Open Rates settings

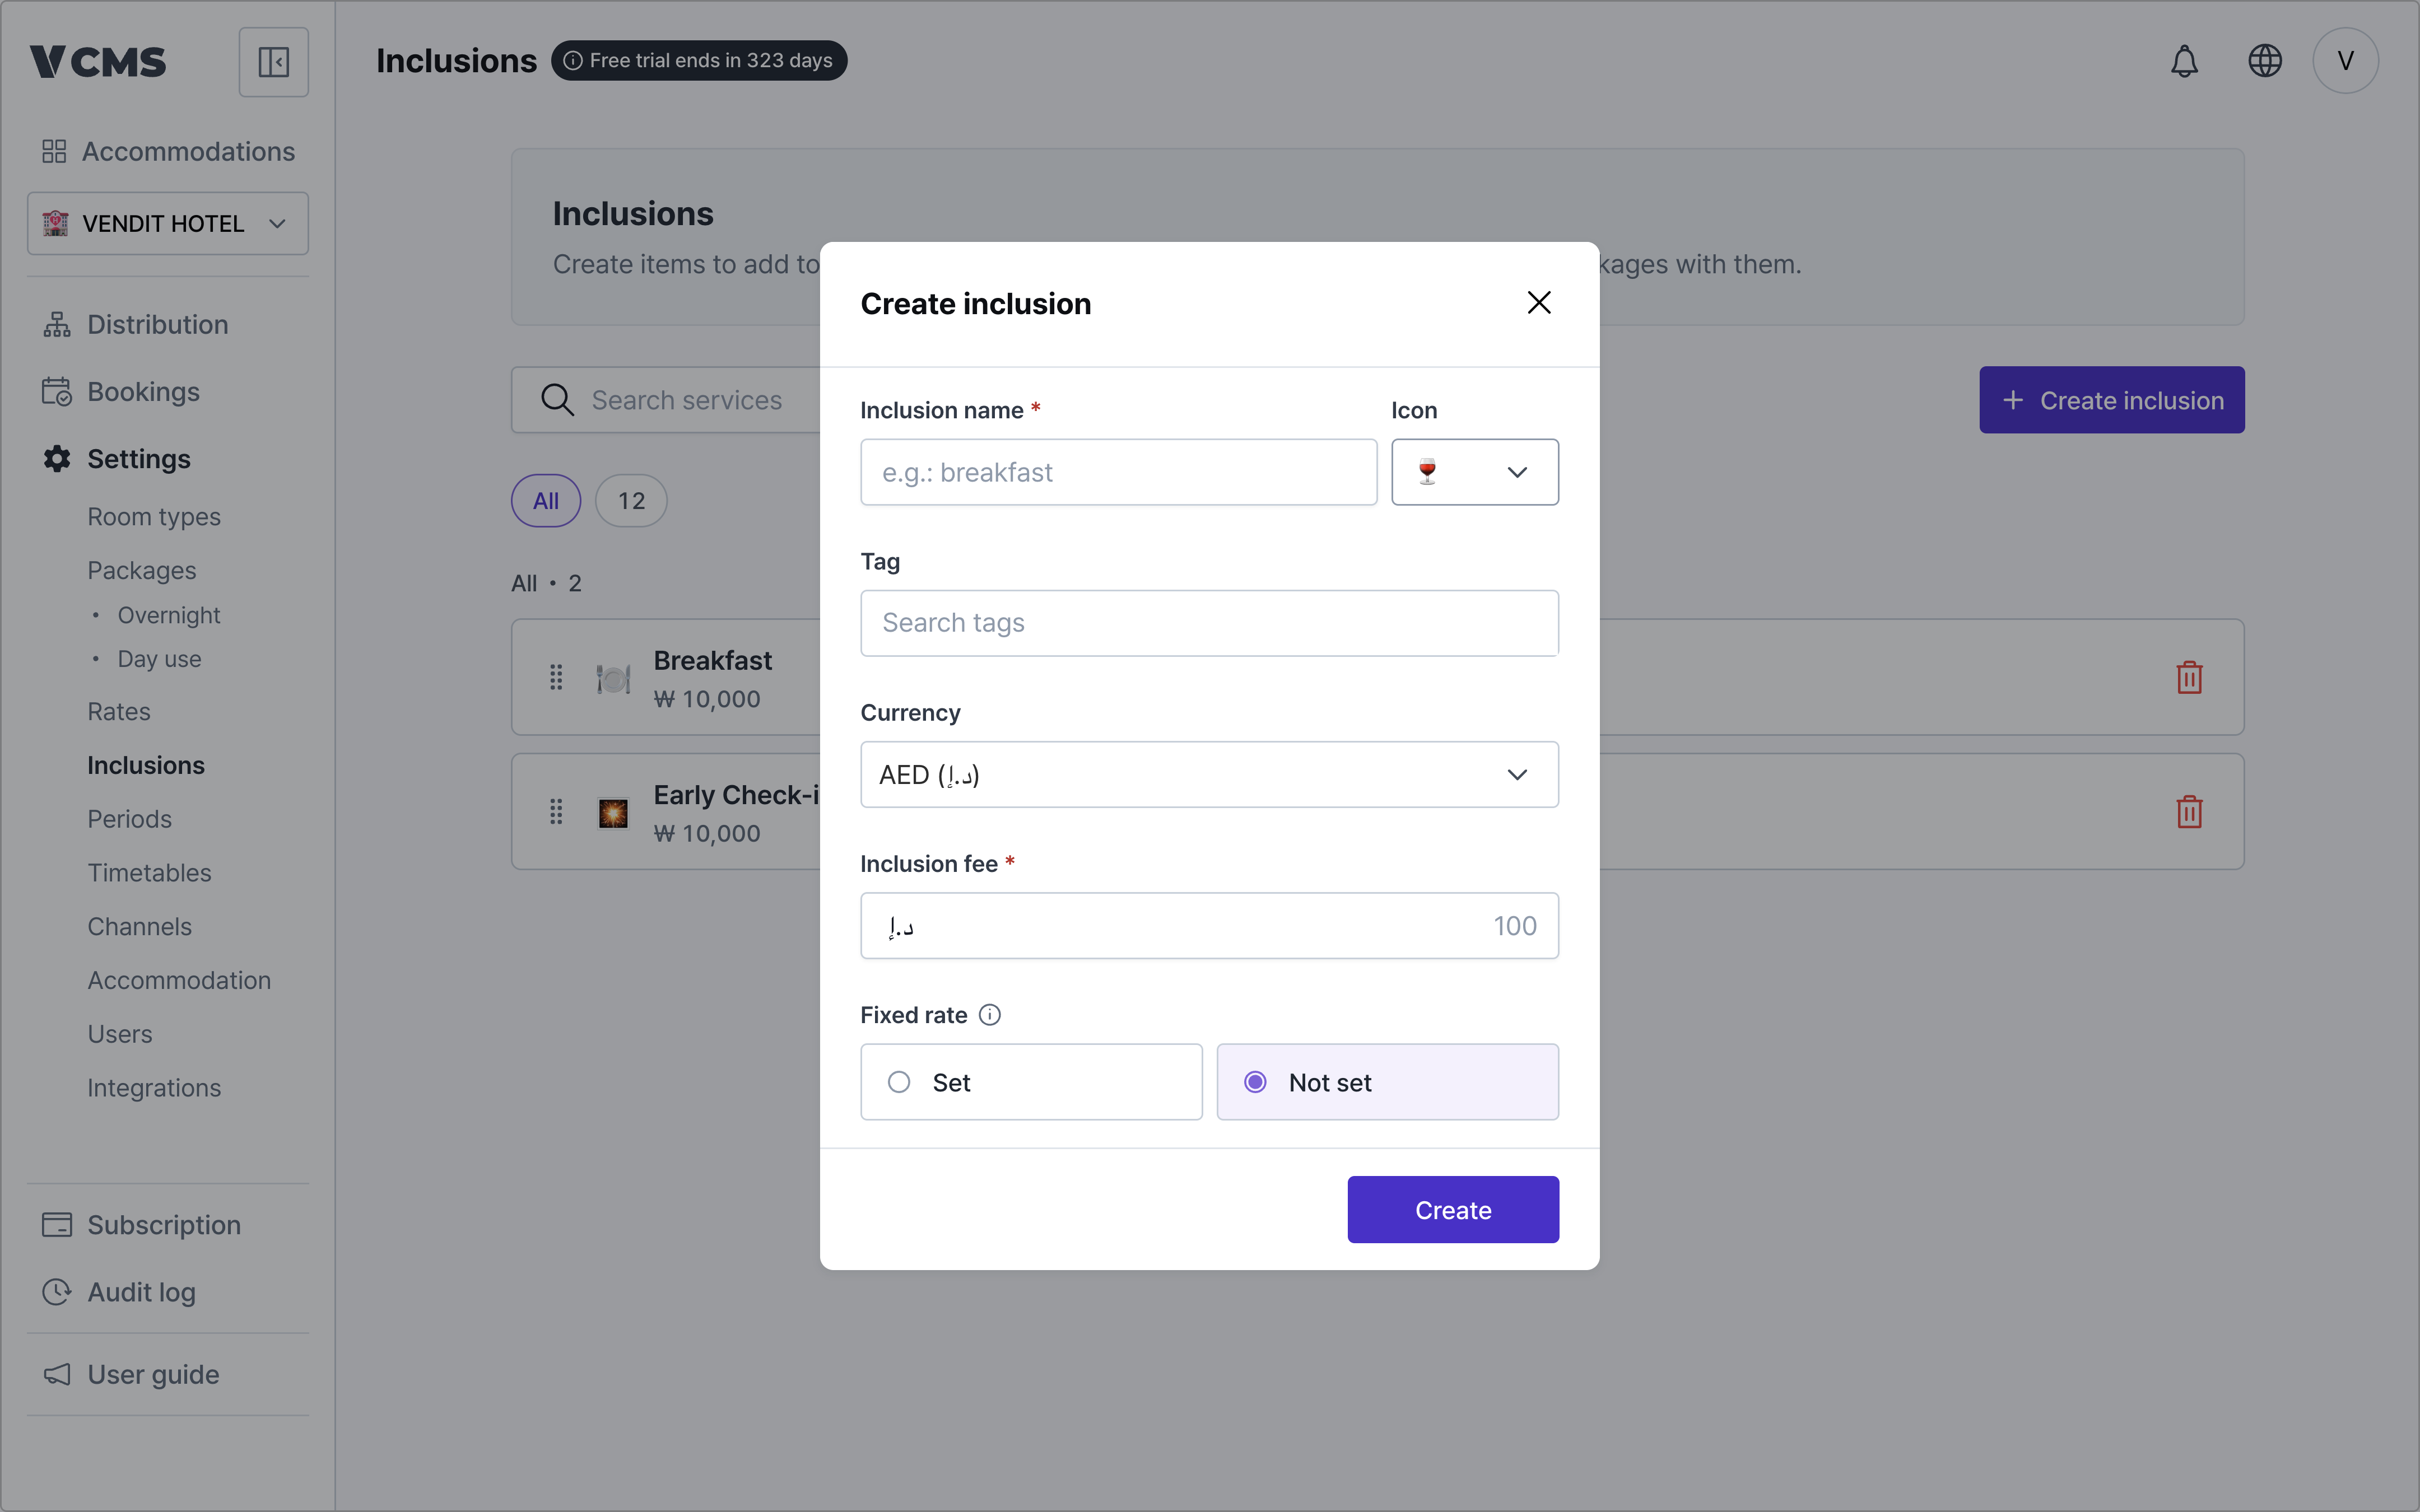119,712
